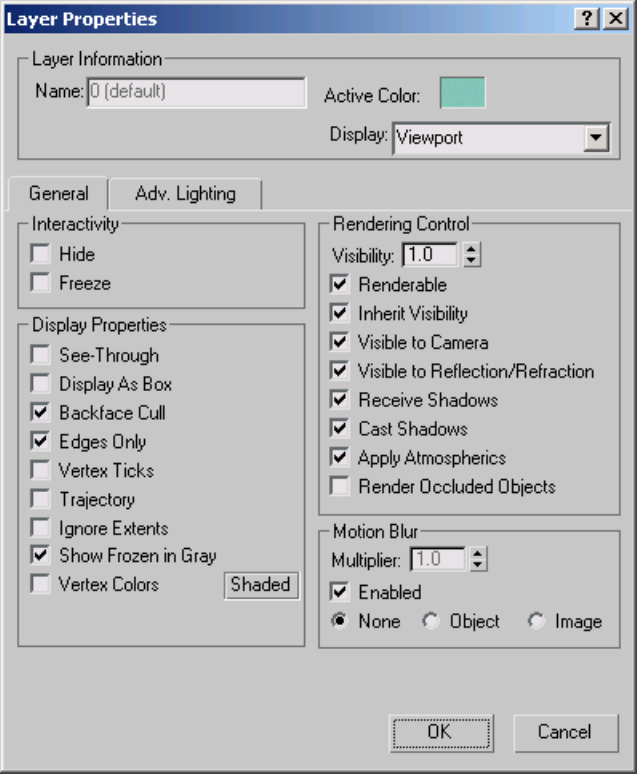Click the Cancel button
637x774 pixels.
pos(565,732)
